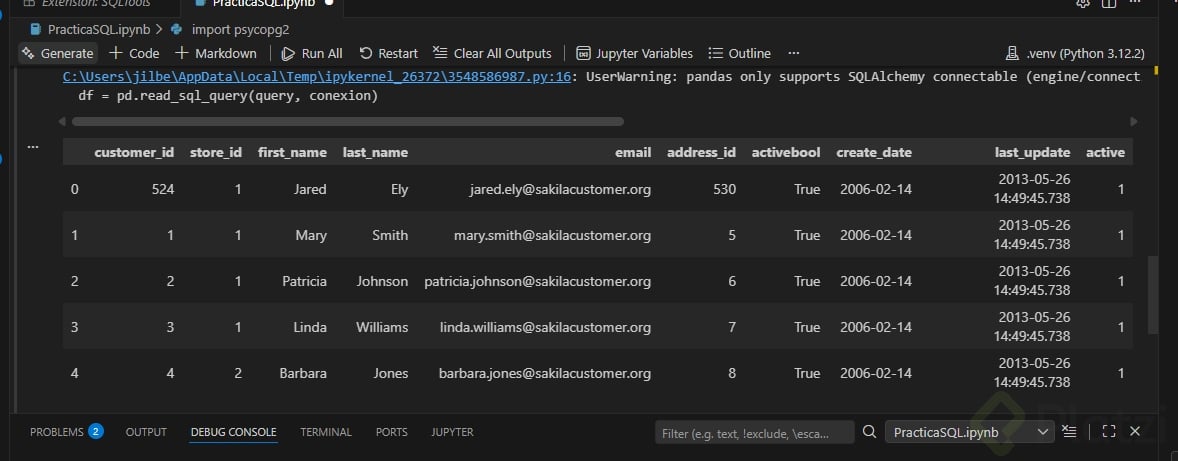Click PracticaSQL.ipynb in the breadcrumb
Screen dimensions: 1178x461
[90, 30]
